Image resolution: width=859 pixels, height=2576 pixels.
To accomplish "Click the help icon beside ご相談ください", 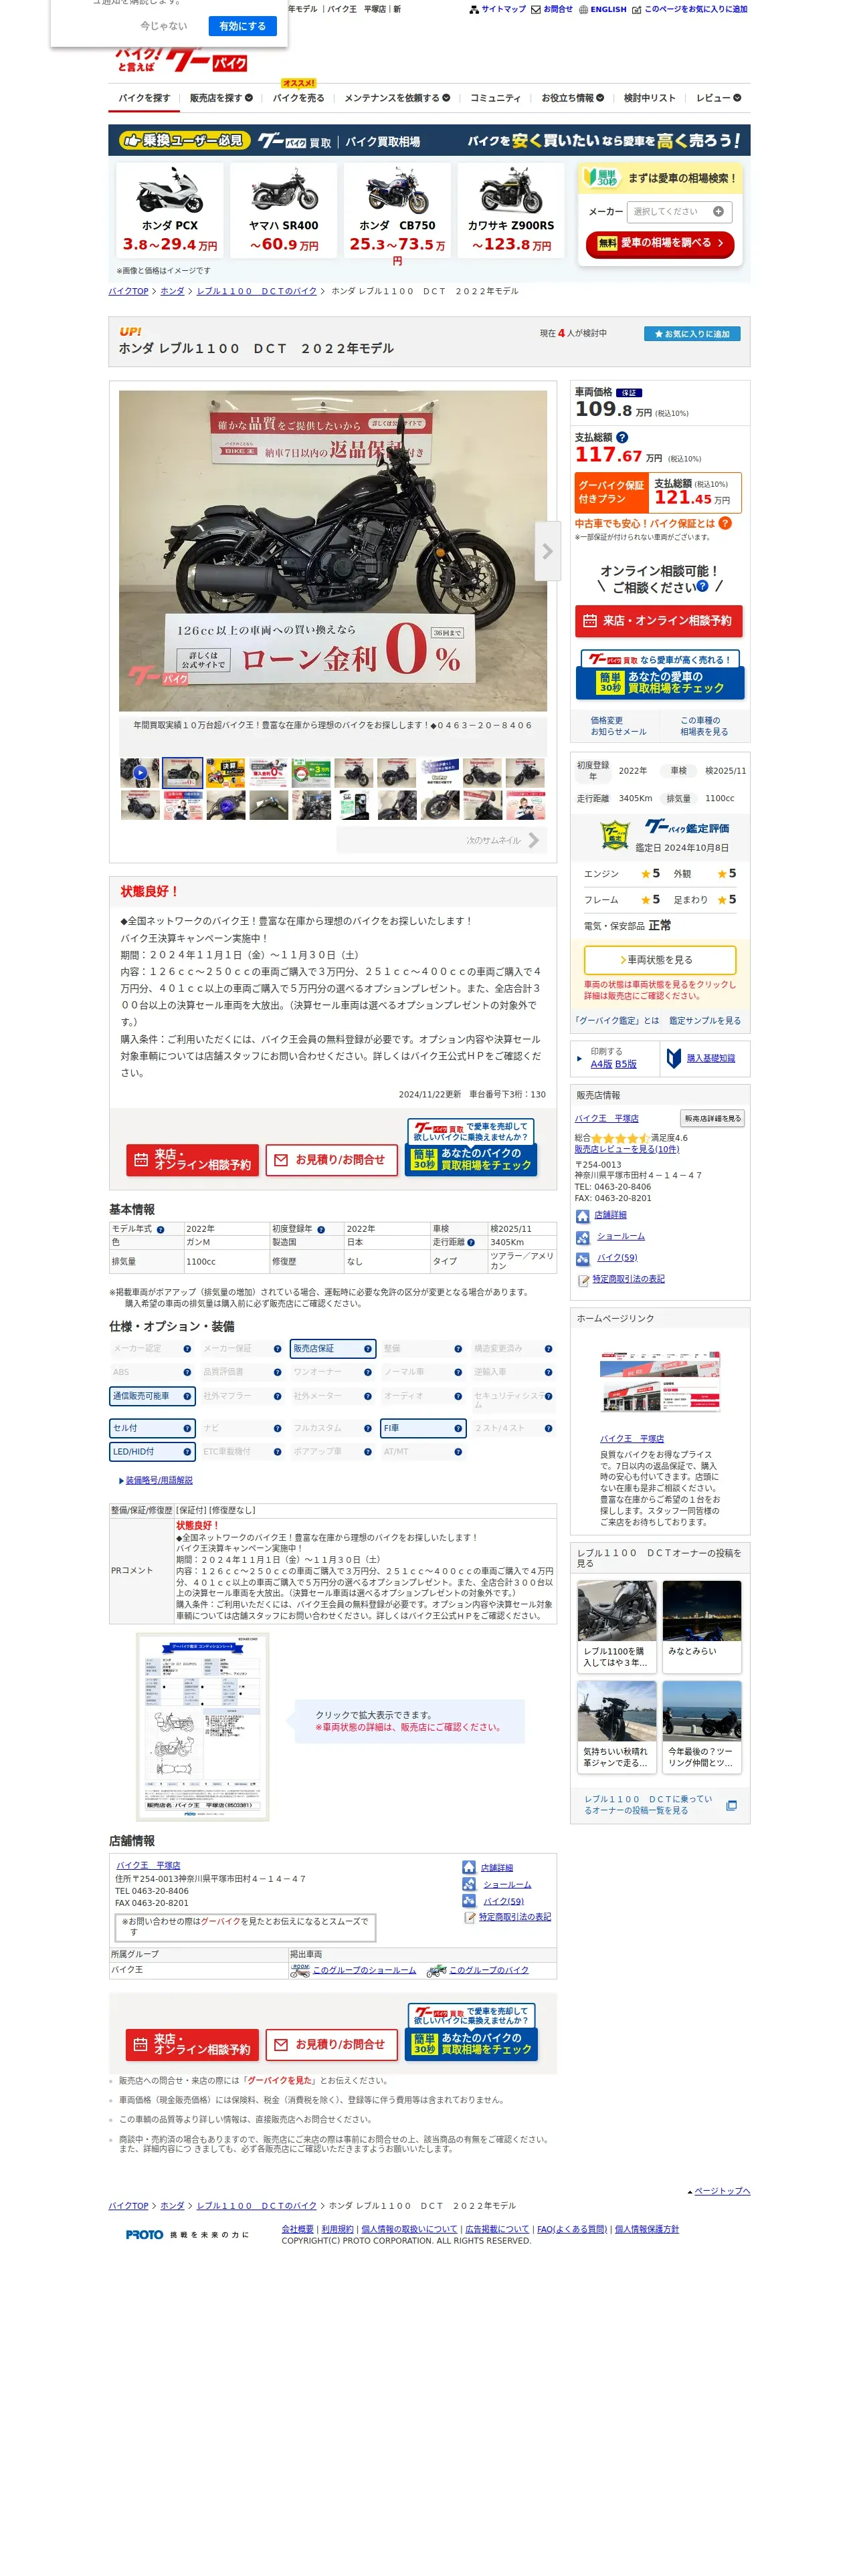I will pos(702,586).
